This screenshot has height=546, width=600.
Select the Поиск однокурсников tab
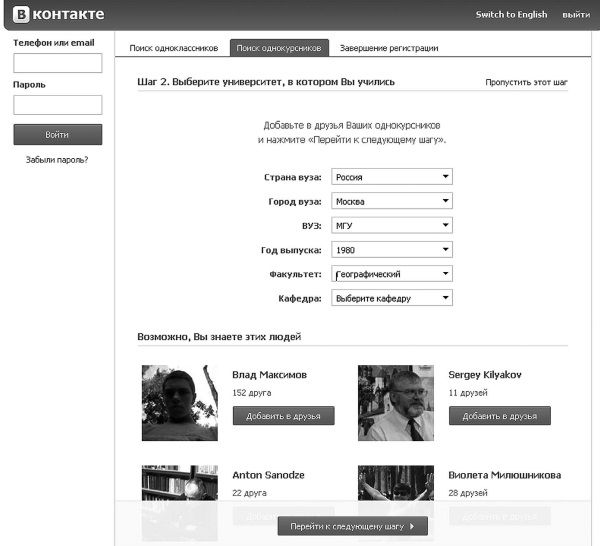[x=279, y=48]
